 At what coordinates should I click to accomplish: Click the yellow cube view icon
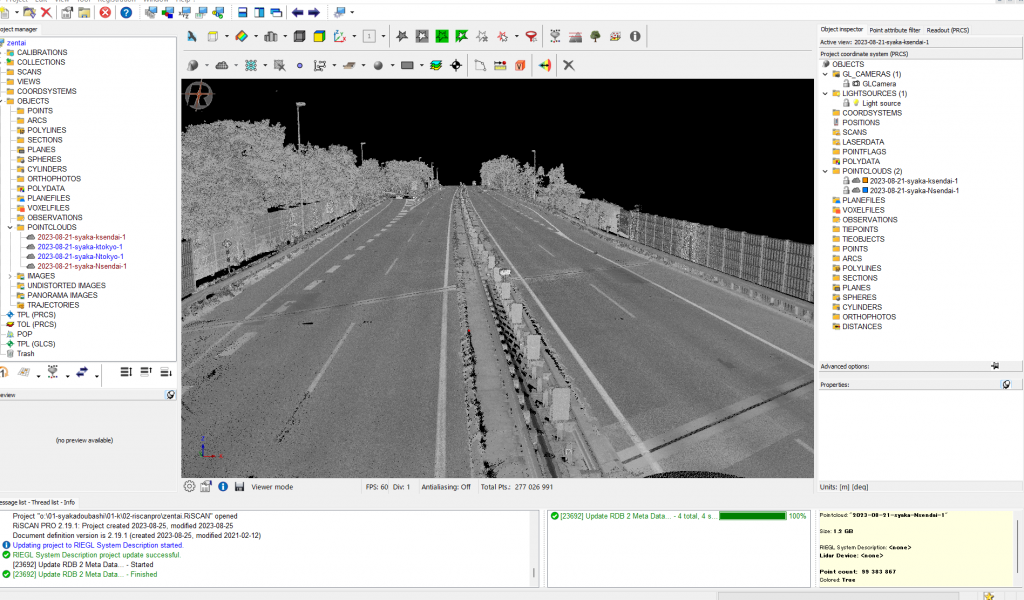click(x=319, y=37)
